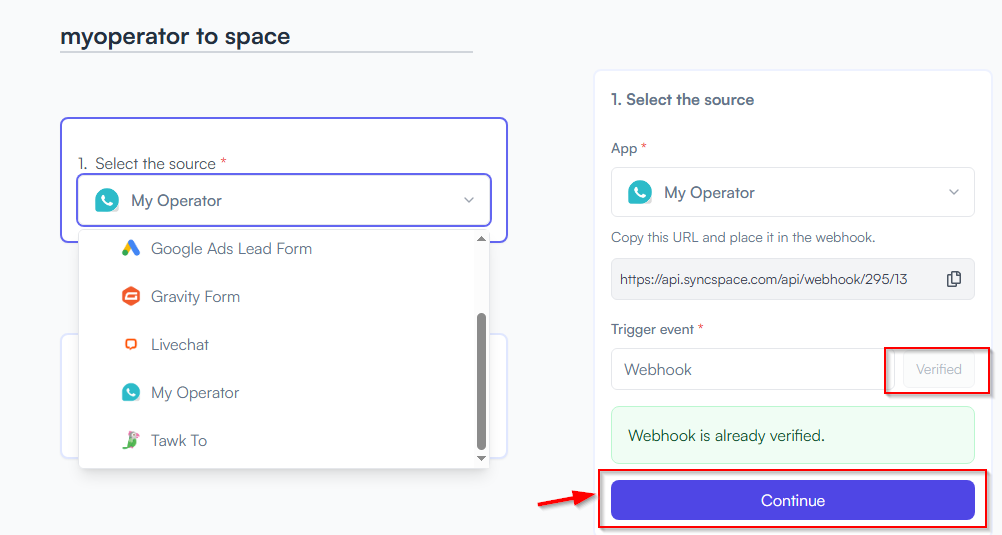This screenshot has height=535, width=1002.
Task: Click My Operator icon in source selector
Action: point(107,200)
